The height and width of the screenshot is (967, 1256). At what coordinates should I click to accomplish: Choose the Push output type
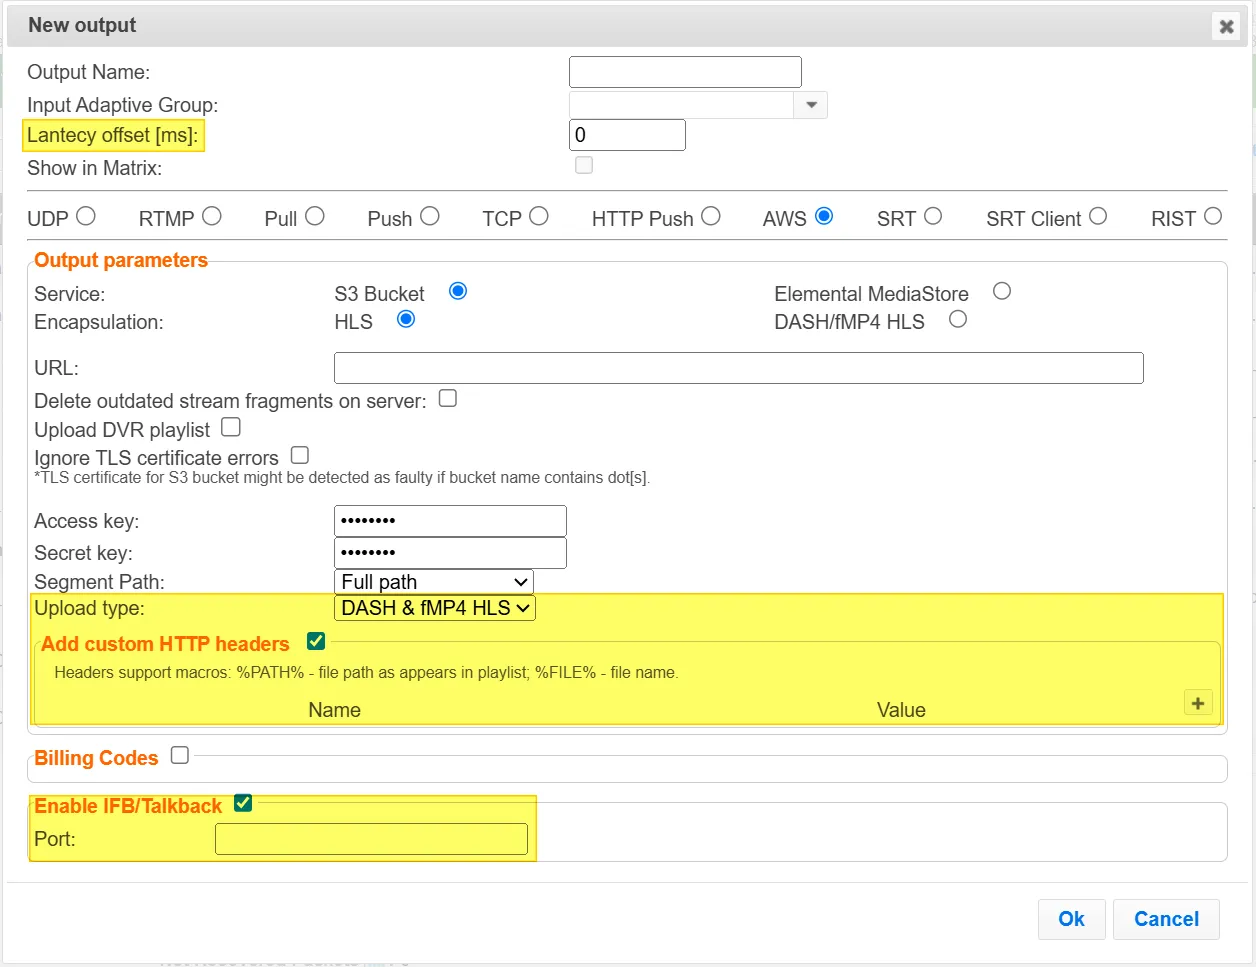point(430,216)
